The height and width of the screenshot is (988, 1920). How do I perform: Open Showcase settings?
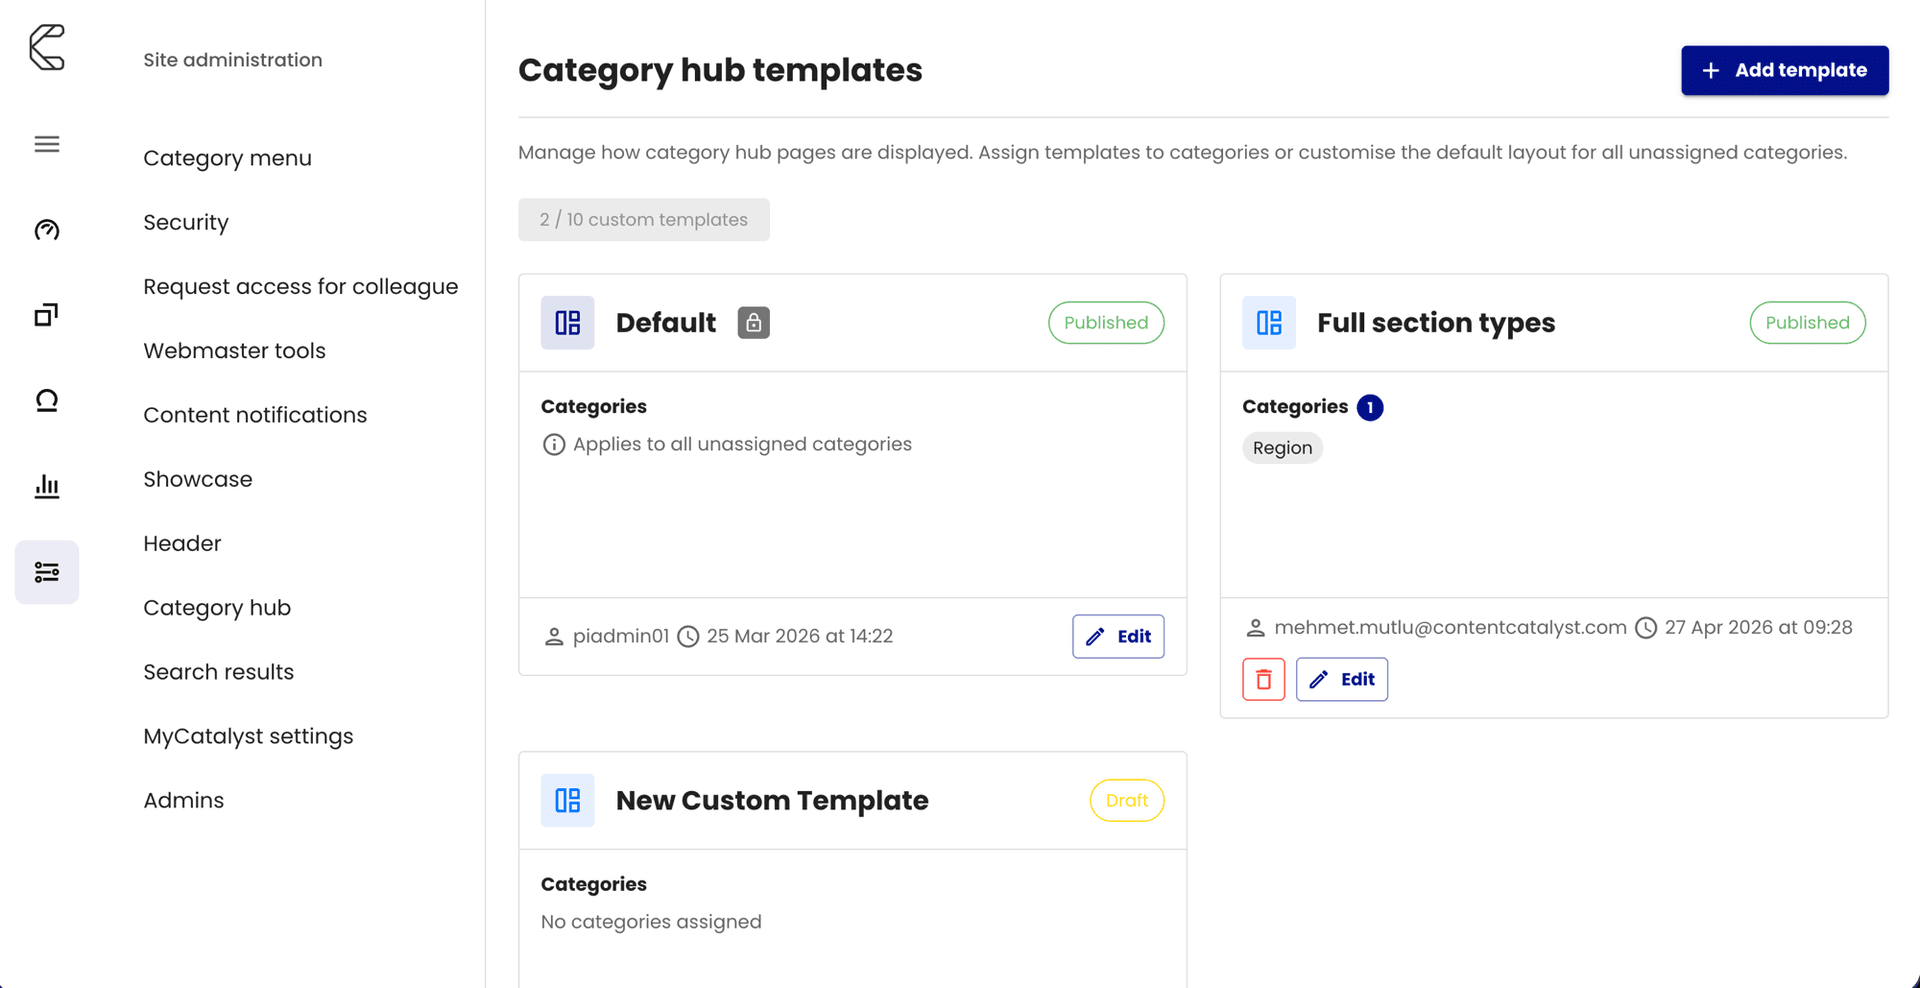[x=198, y=479]
